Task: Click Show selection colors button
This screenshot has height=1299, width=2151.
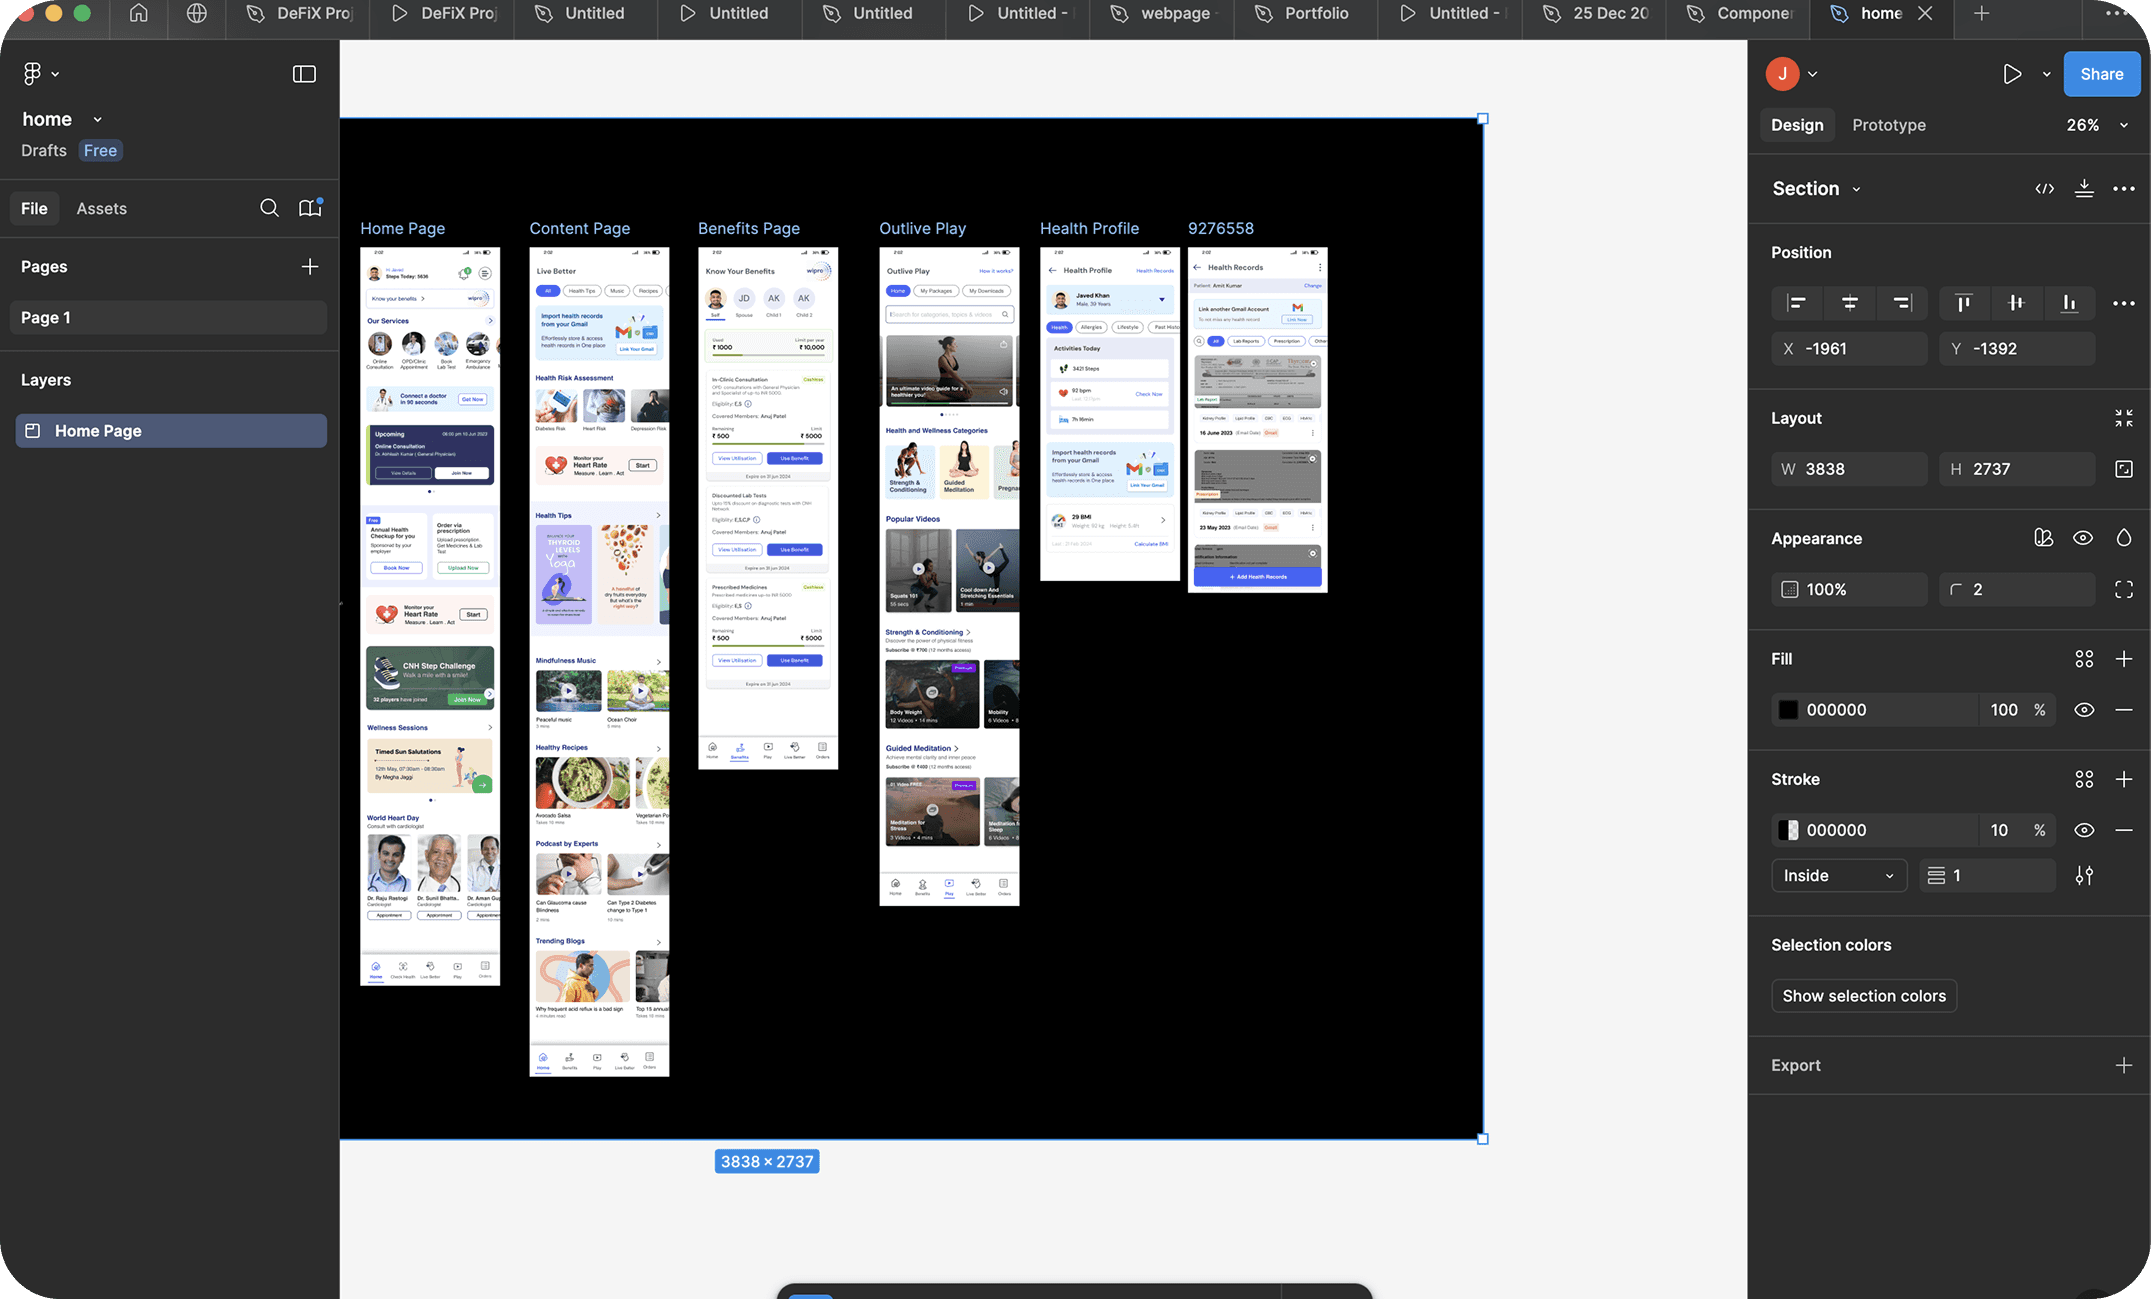Action: [1863, 996]
